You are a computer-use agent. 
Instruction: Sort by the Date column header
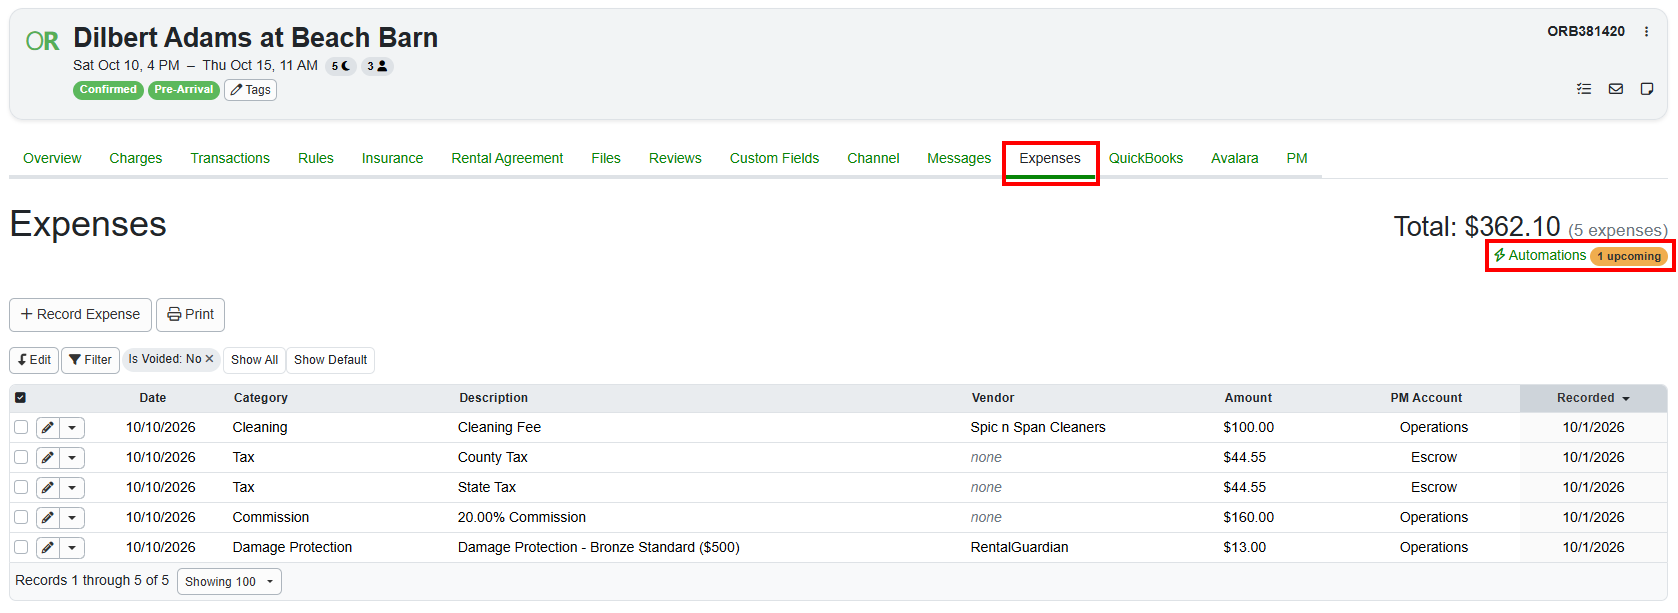pyautogui.click(x=153, y=398)
